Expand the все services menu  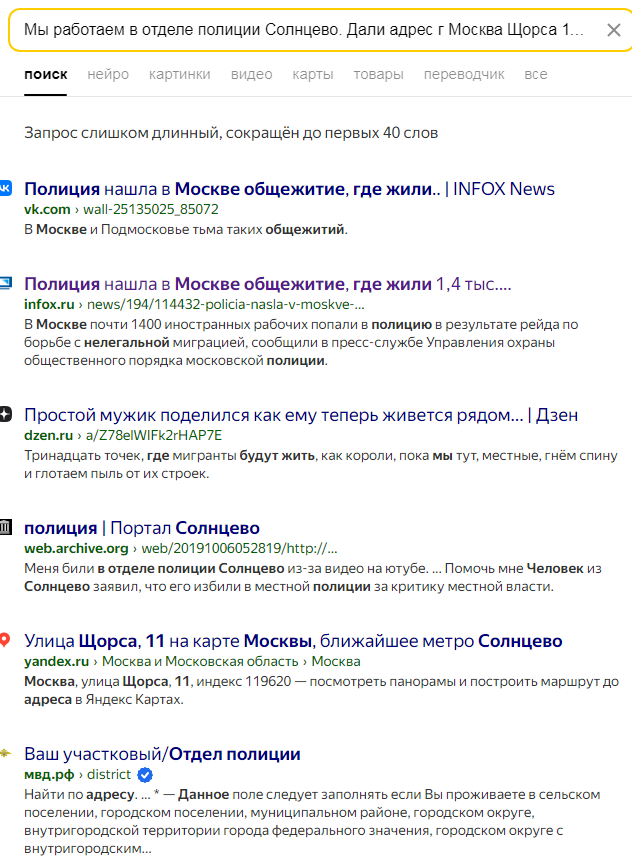coord(535,74)
